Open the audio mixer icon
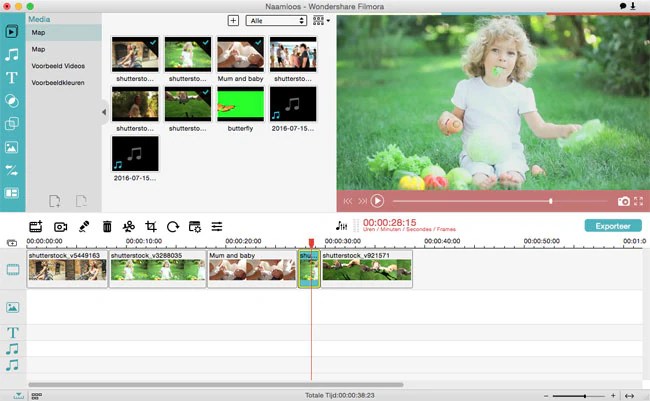The width and height of the screenshot is (650, 401). tap(341, 226)
